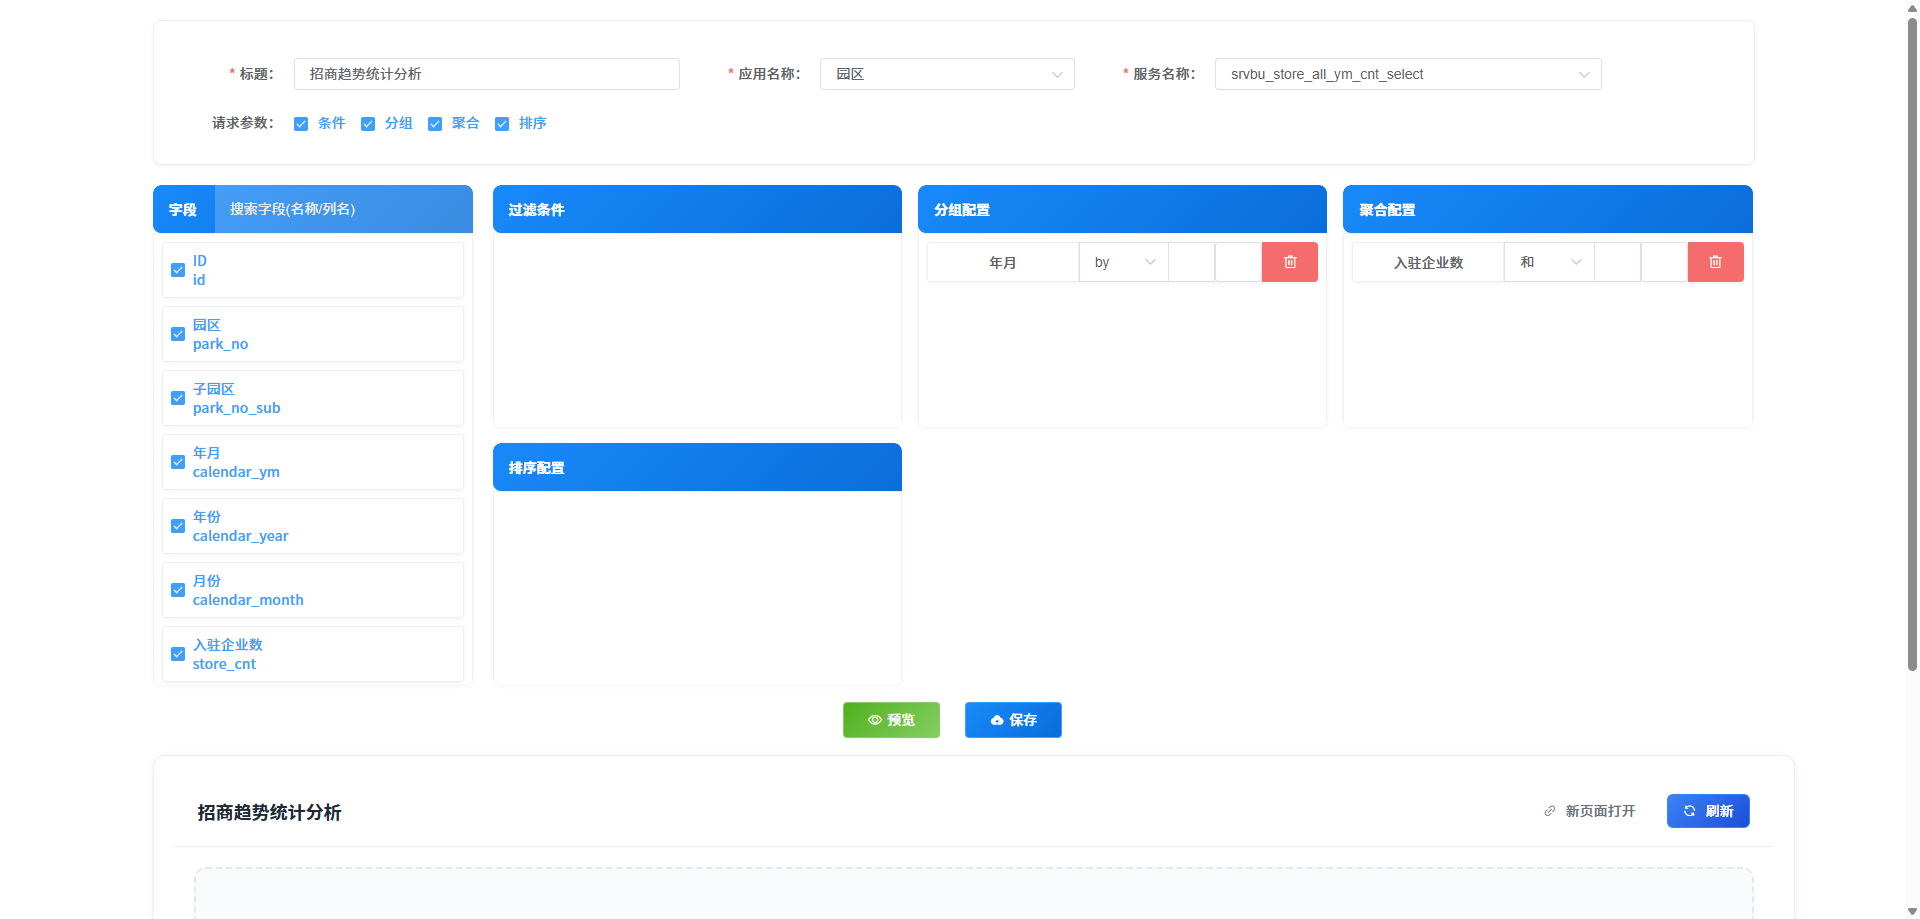Toggle the 分组 request parameter checkbox
The width and height of the screenshot is (1920, 919).
pyautogui.click(x=368, y=124)
